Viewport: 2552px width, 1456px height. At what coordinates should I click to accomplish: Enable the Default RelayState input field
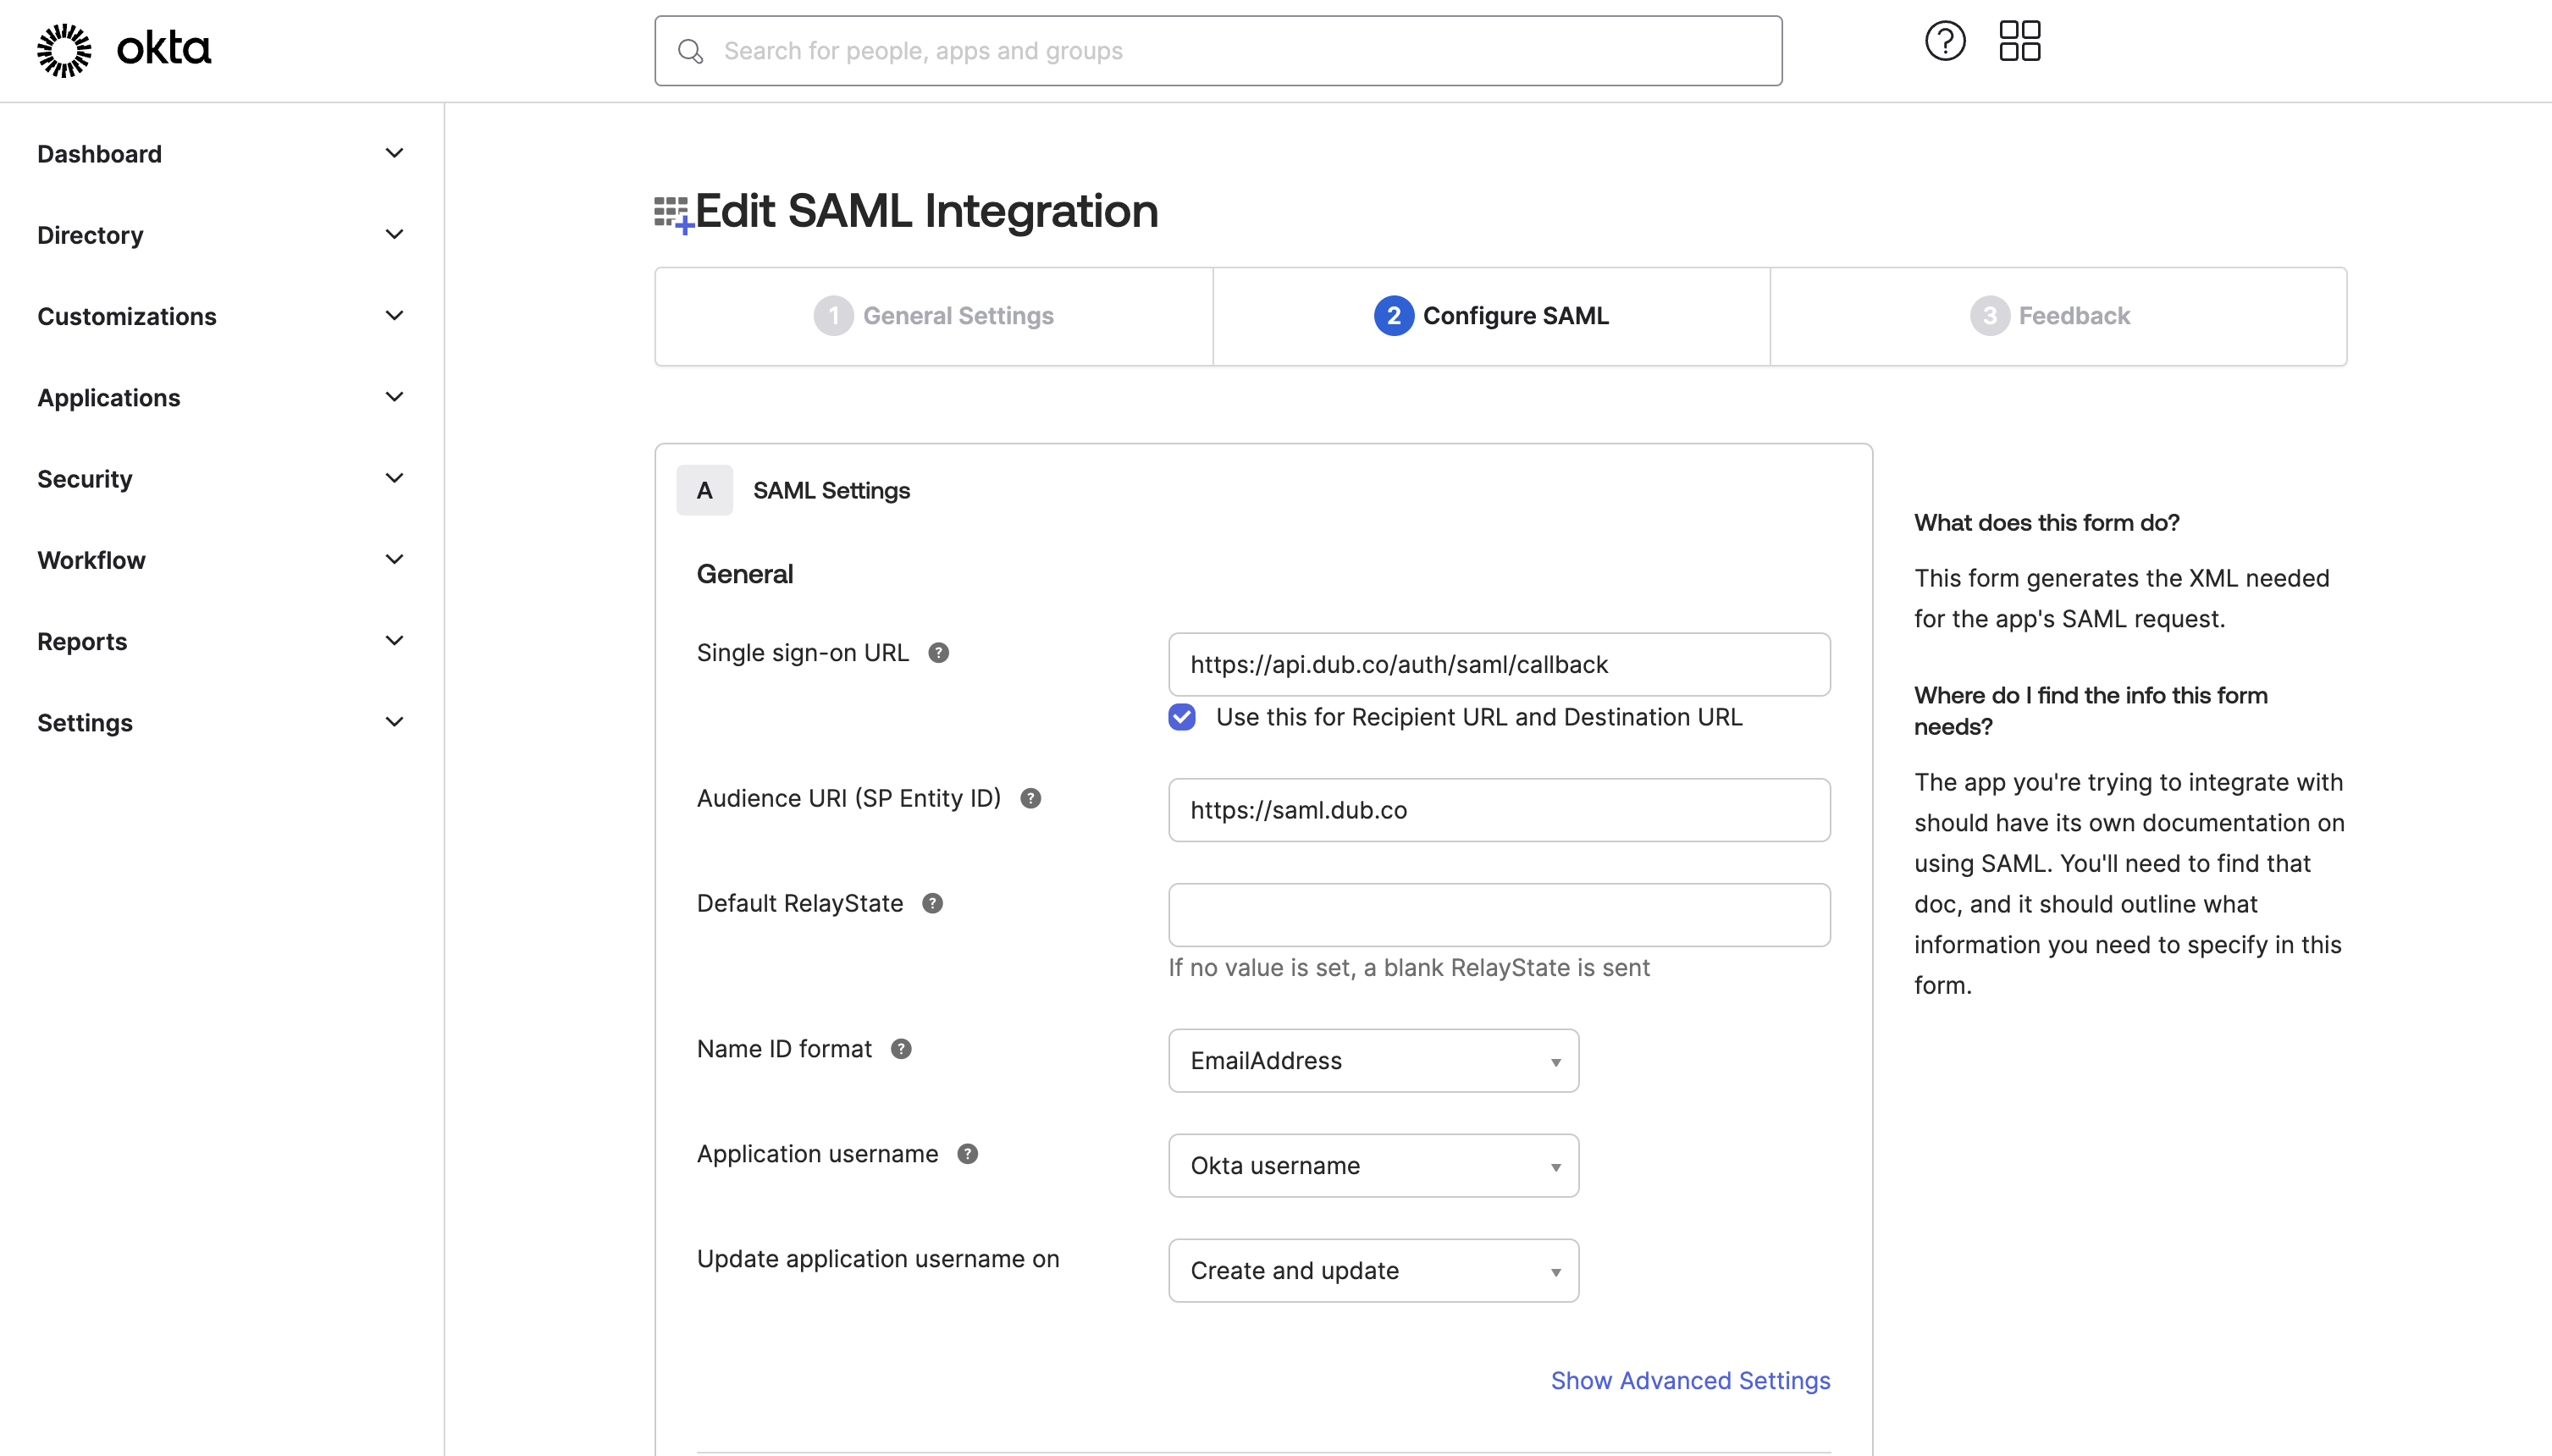tap(1499, 914)
